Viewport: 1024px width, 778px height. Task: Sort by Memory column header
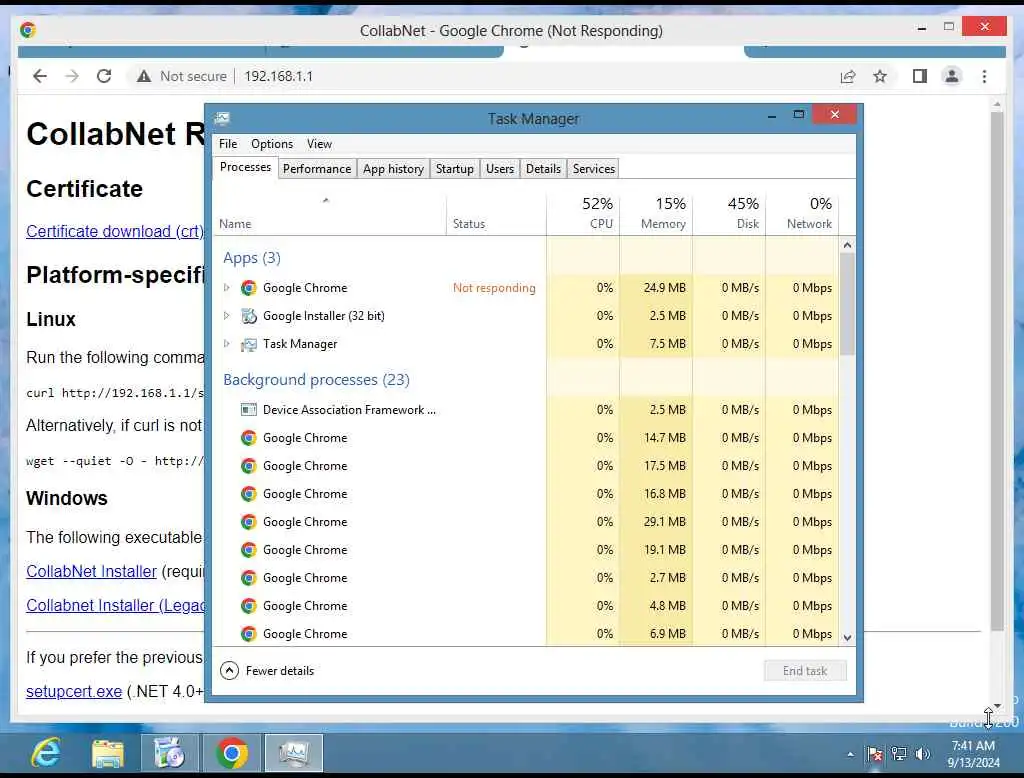click(656, 216)
